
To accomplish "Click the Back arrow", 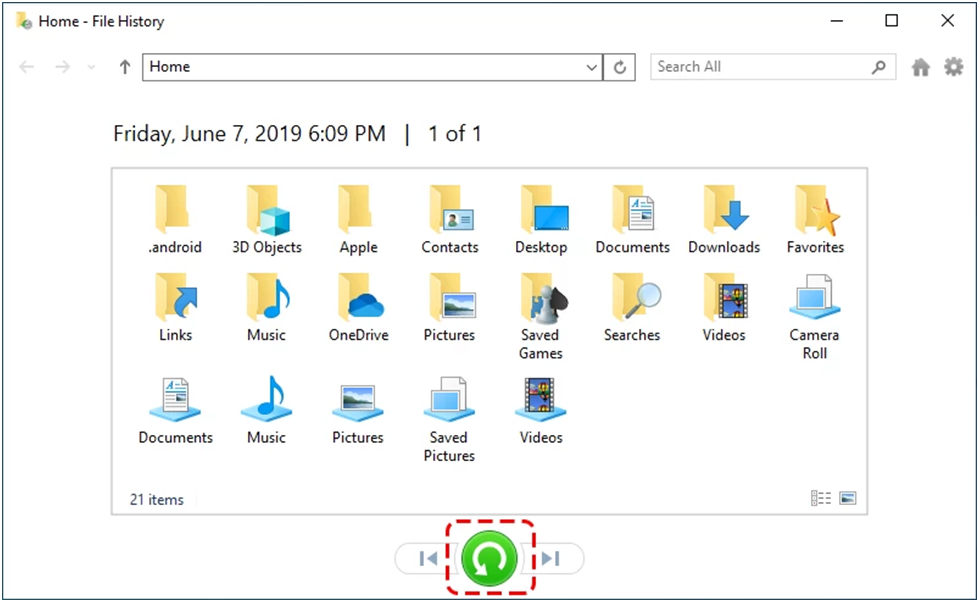I will [26, 67].
